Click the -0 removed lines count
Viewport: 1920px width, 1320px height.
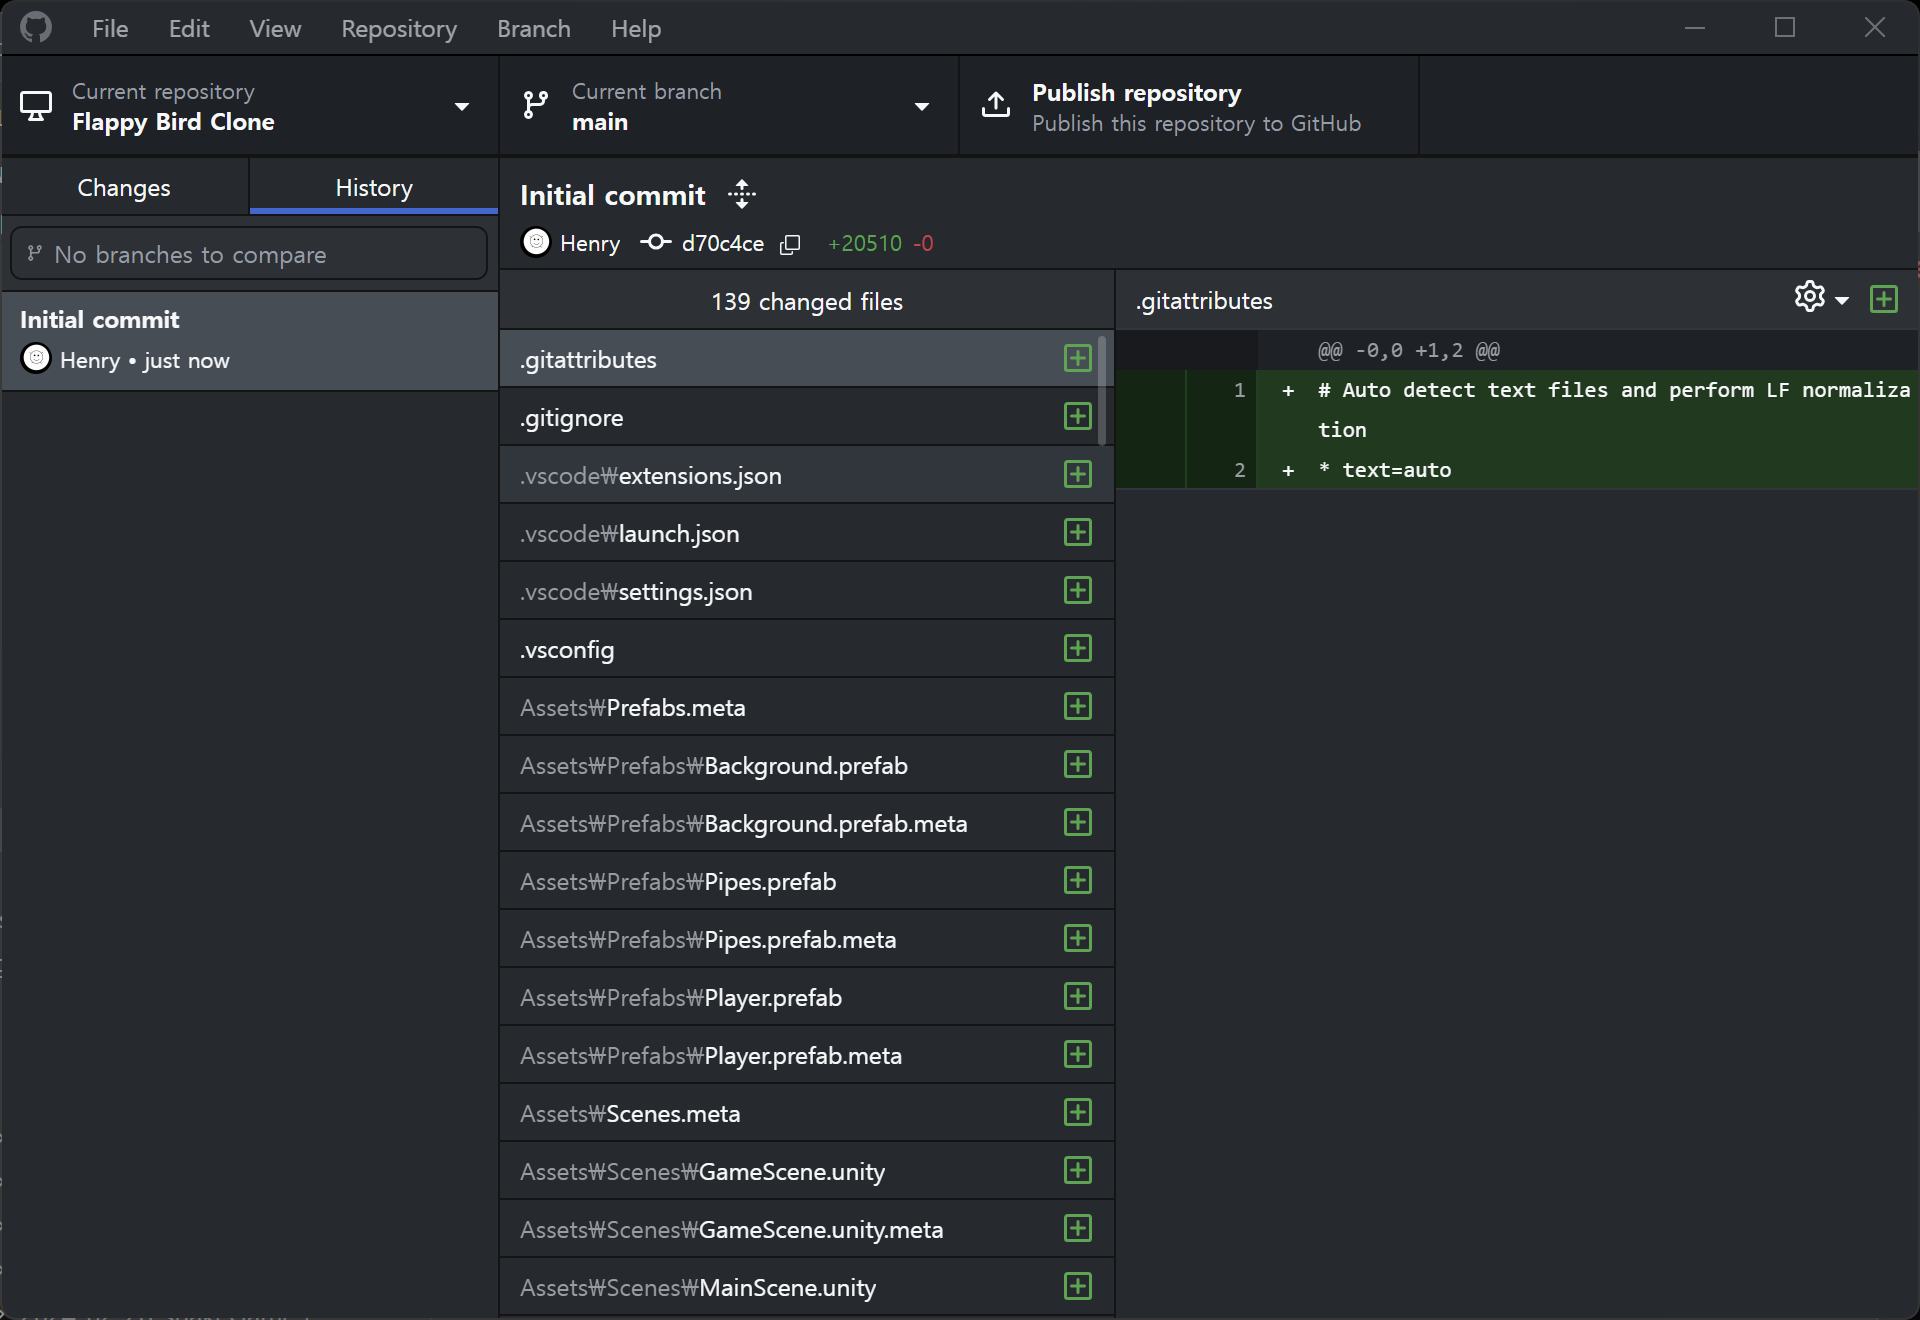[923, 243]
